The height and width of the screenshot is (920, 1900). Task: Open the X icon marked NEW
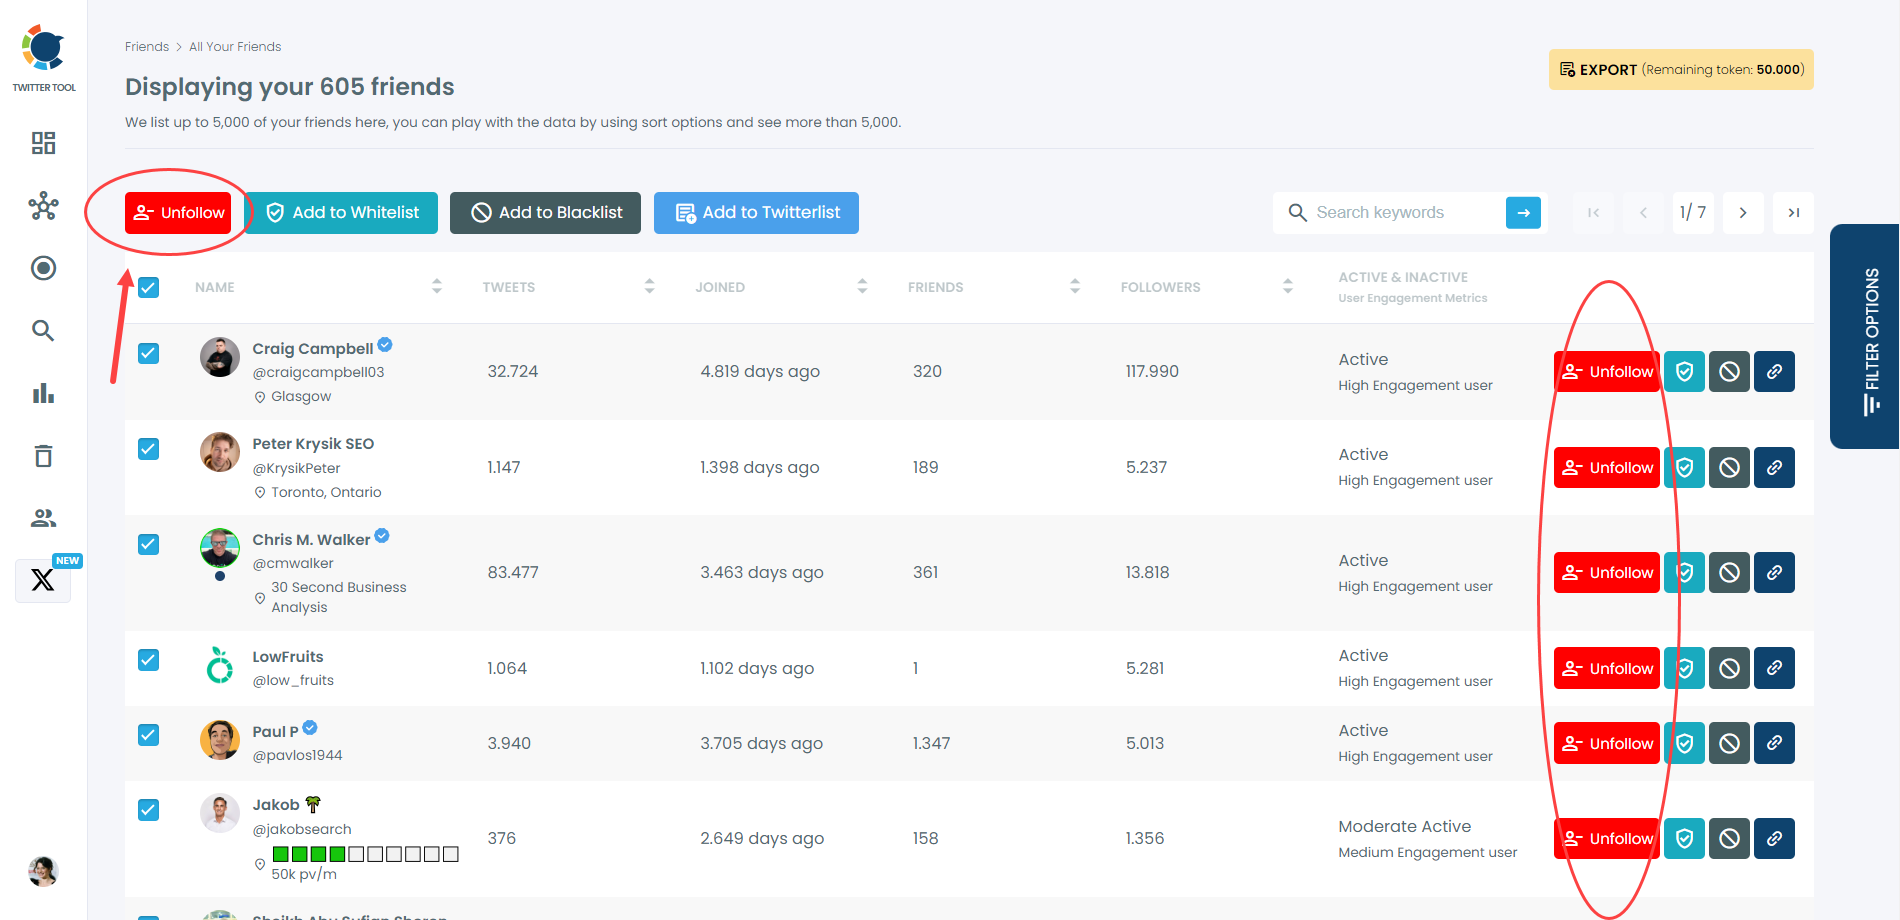(43, 580)
